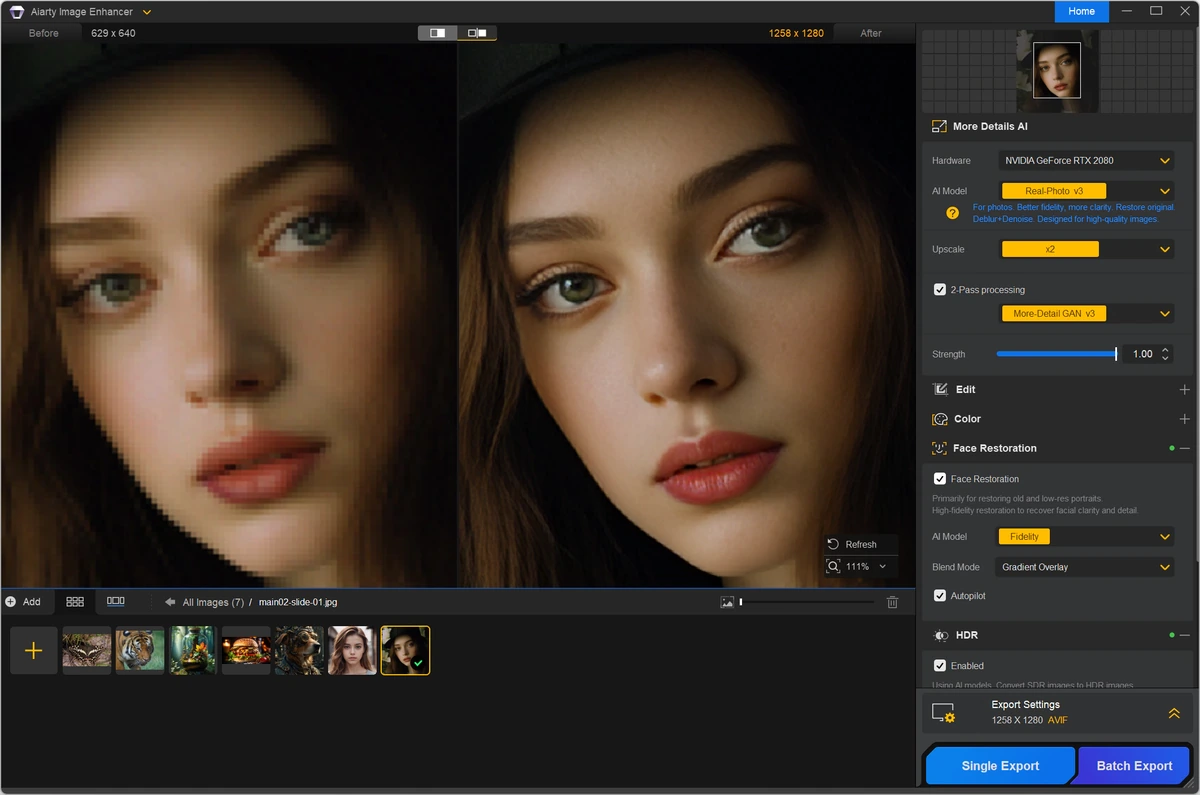Click the Add images button
The image size is (1200, 795).
(23, 602)
